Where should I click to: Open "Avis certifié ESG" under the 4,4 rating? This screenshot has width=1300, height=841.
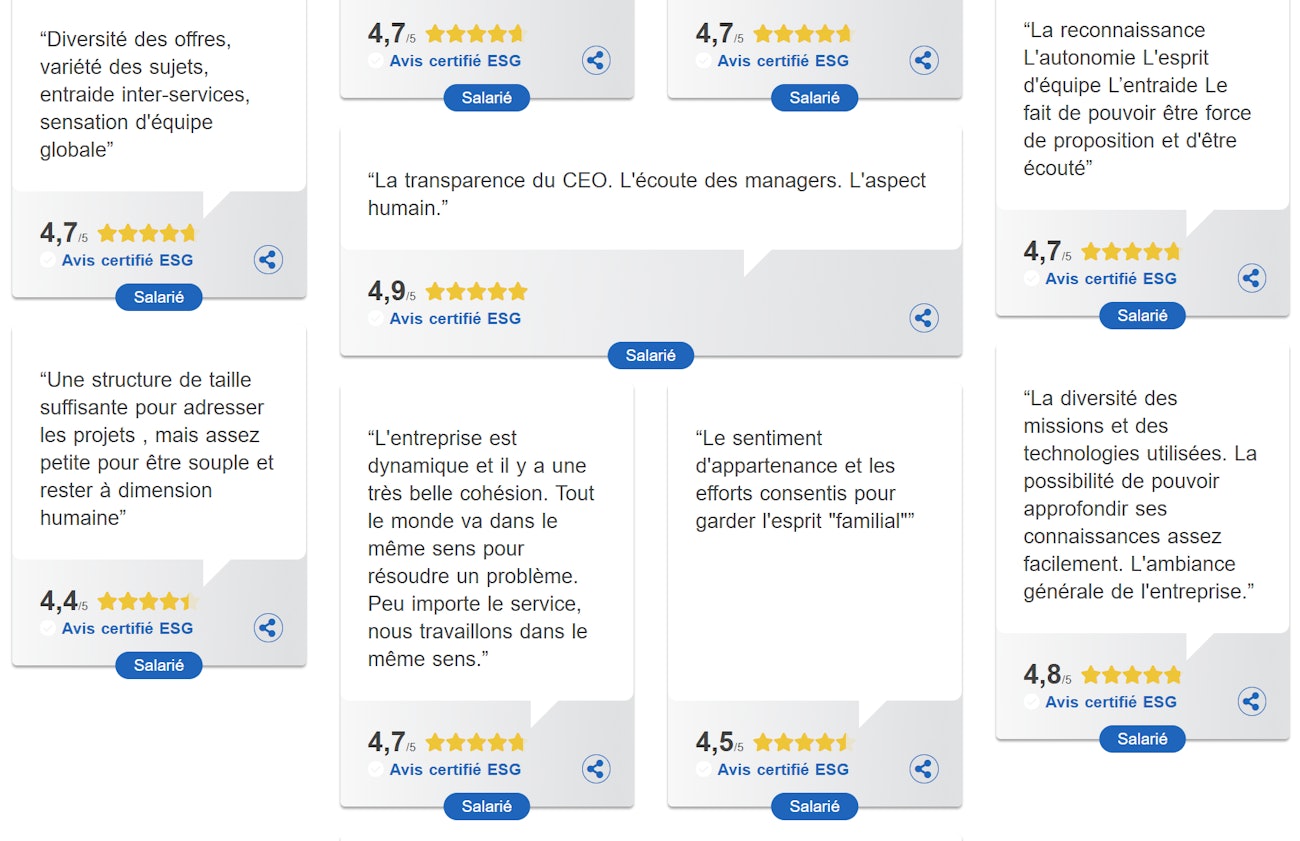127,628
